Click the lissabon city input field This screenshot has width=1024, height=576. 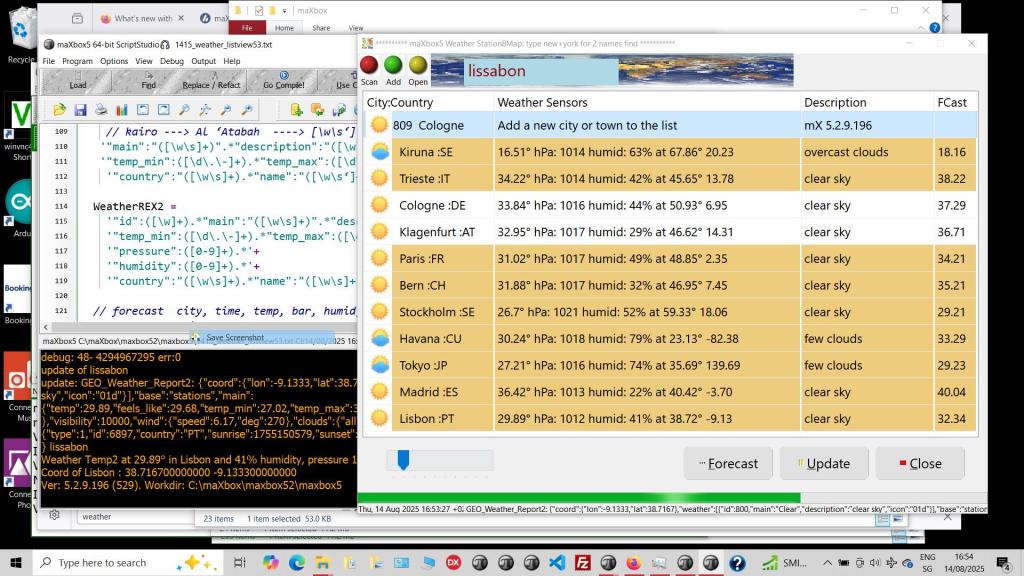538,71
